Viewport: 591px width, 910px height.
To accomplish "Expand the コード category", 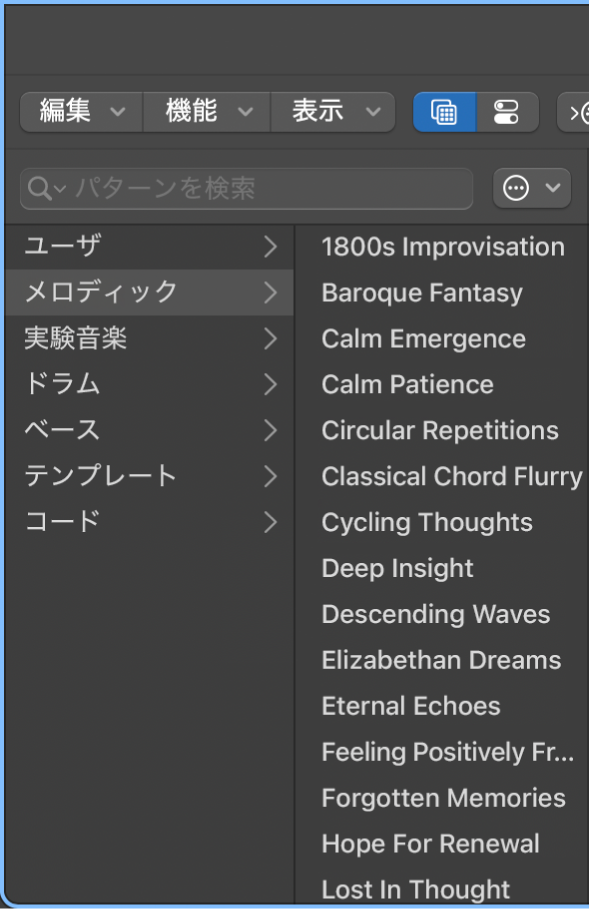I will [268, 522].
